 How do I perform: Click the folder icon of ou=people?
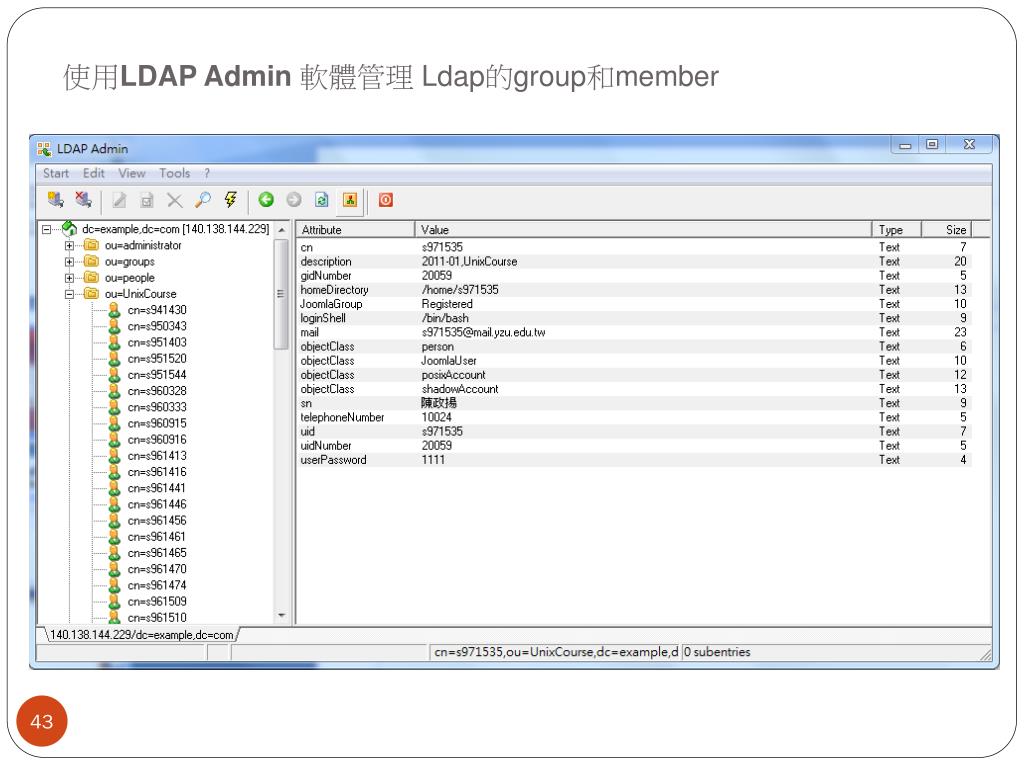(x=91, y=278)
